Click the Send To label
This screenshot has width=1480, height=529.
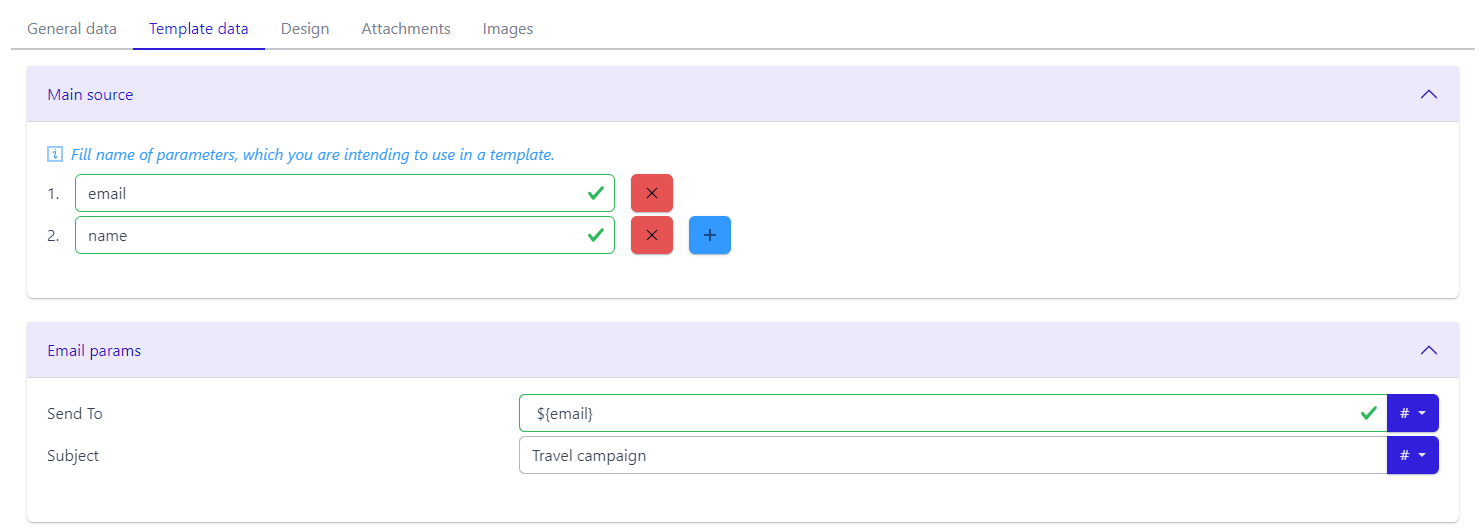[75, 413]
